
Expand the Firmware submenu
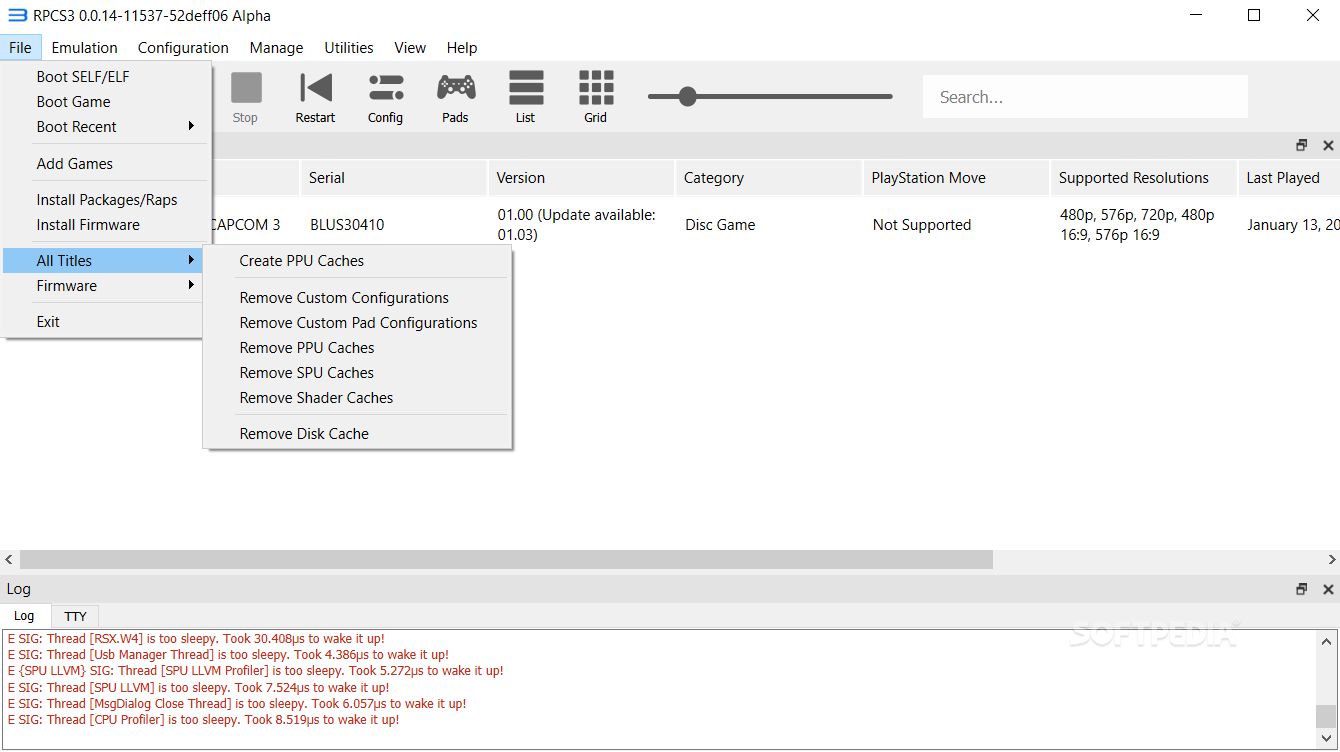coord(66,285)
